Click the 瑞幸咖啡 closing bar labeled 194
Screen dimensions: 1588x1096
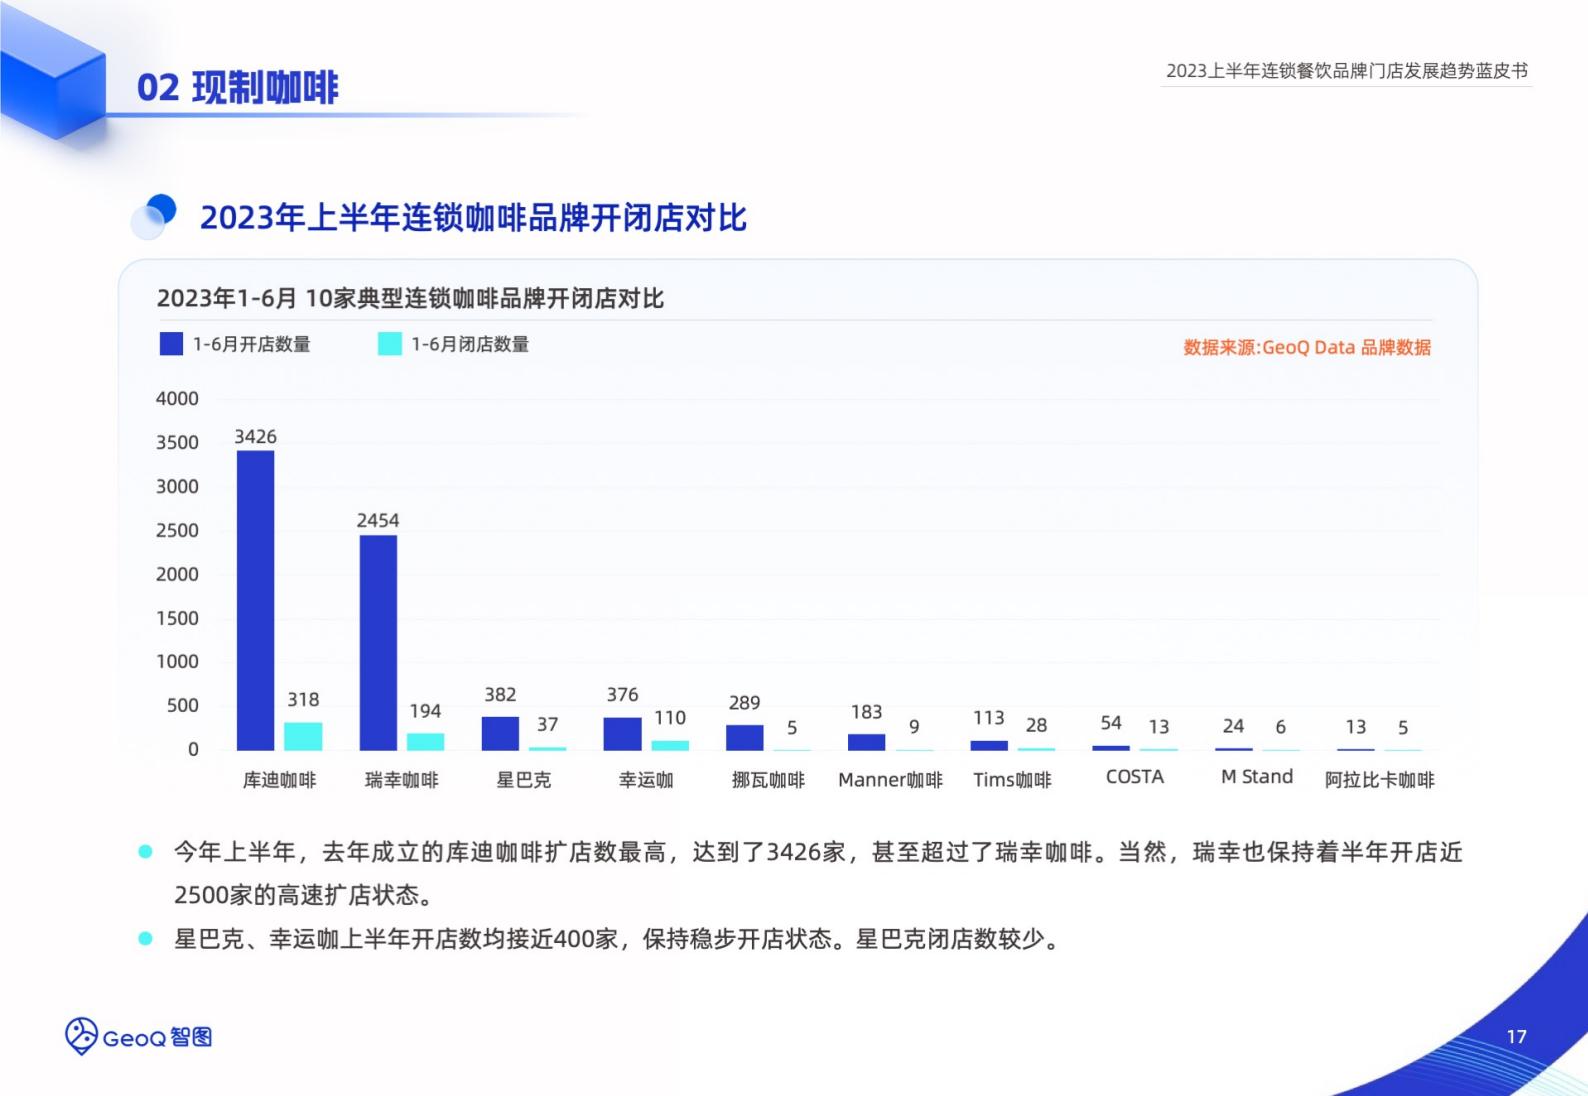[x=425, y=742]
